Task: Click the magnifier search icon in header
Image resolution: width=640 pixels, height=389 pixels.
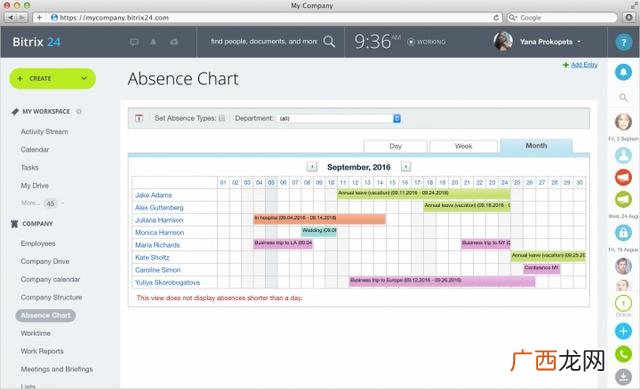Action: (x=329, y=41)
